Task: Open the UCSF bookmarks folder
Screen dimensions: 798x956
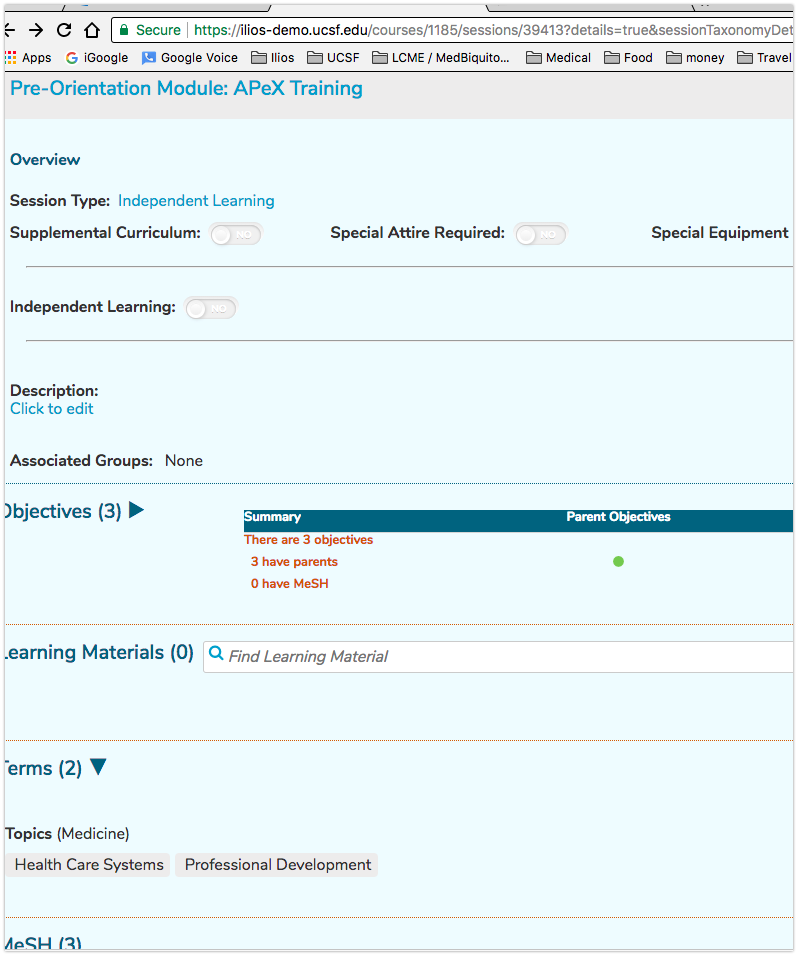Action: point(333,58)
